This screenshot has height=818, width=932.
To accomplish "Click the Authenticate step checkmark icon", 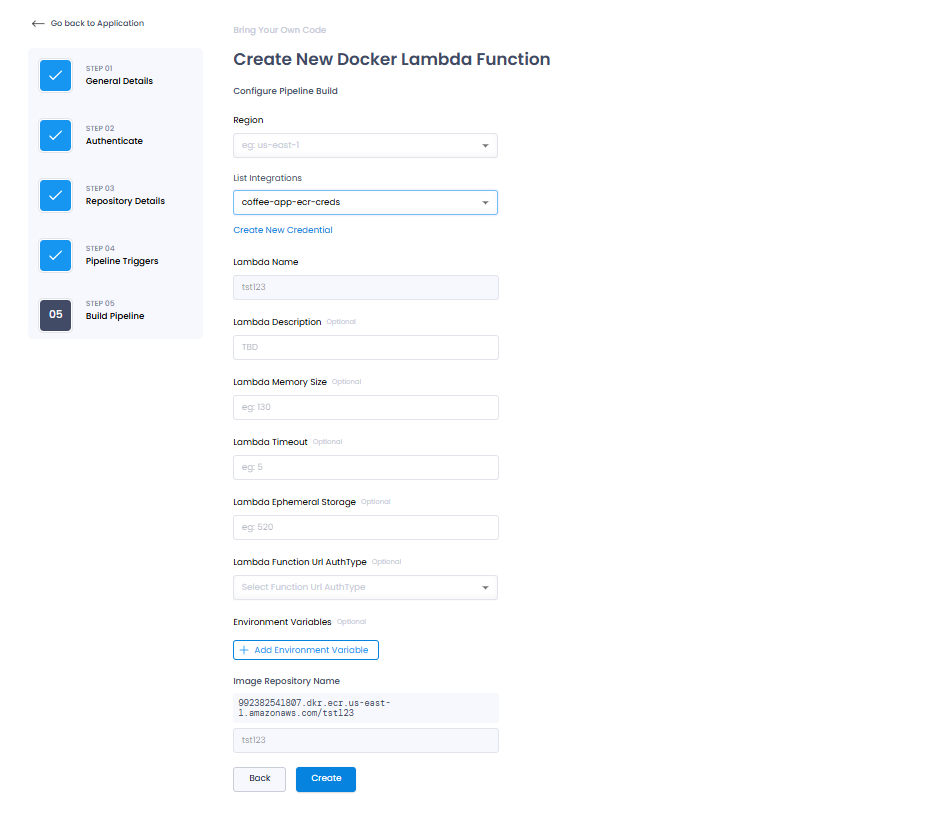I will tap(55, 136).
